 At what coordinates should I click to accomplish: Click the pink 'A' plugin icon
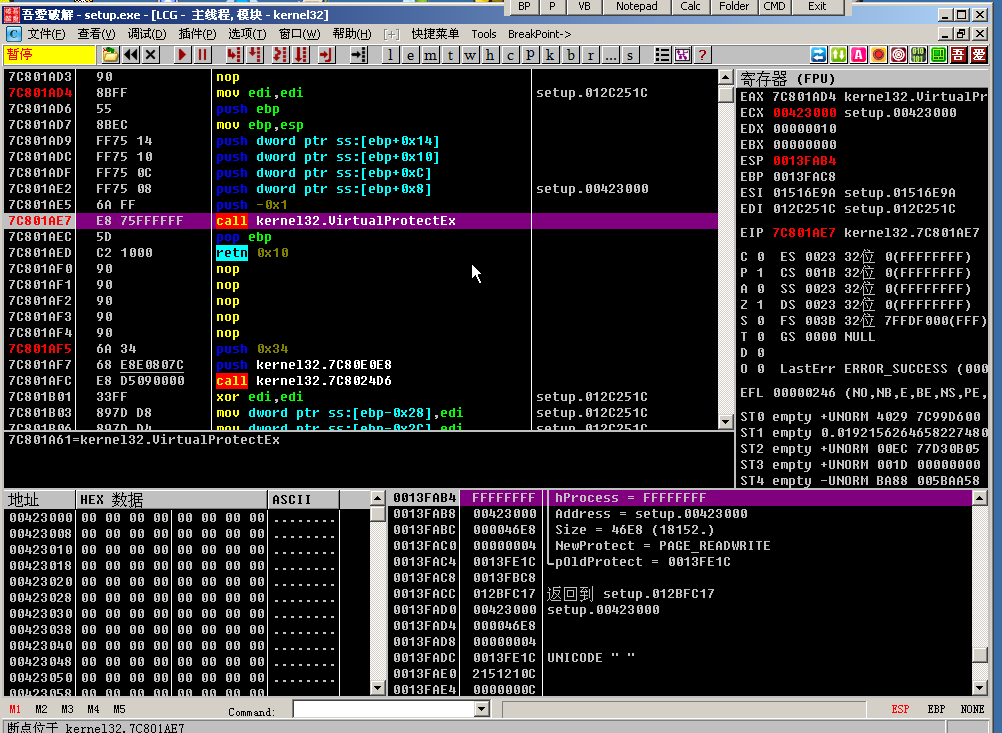859,55
